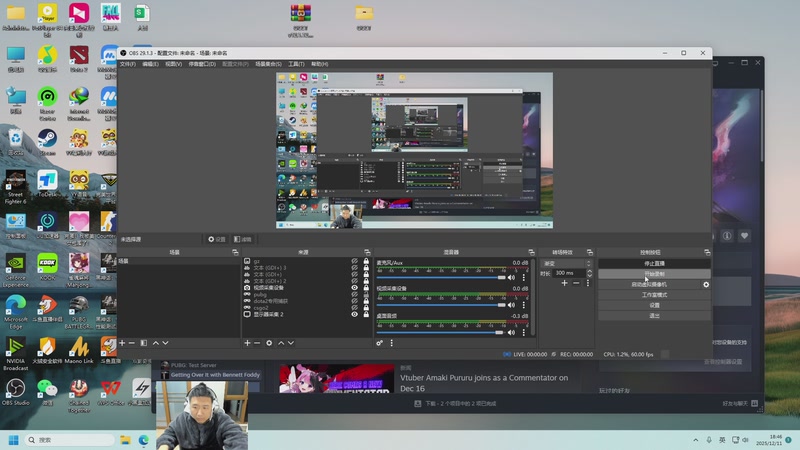This screenshot has height=450, width=800.
Task: Click the Exit button in controls
Action: 654,315
